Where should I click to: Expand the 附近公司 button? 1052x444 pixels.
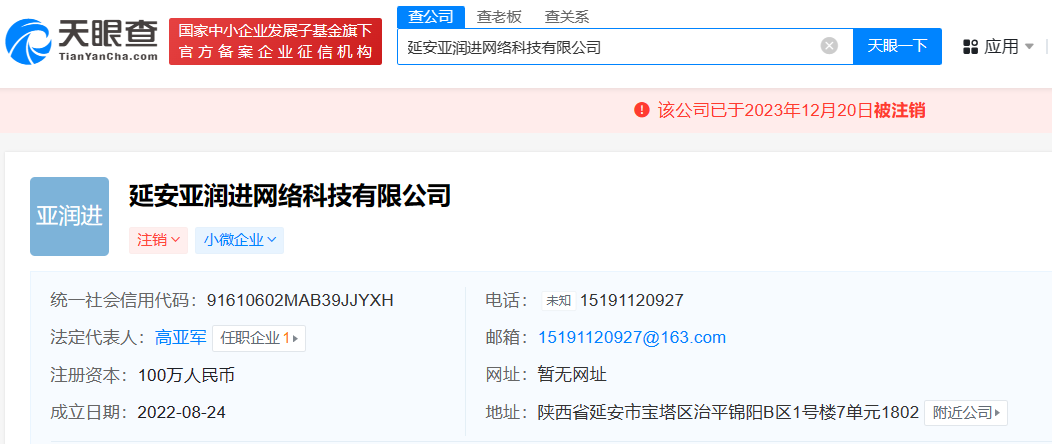click(x=965, y=412)
